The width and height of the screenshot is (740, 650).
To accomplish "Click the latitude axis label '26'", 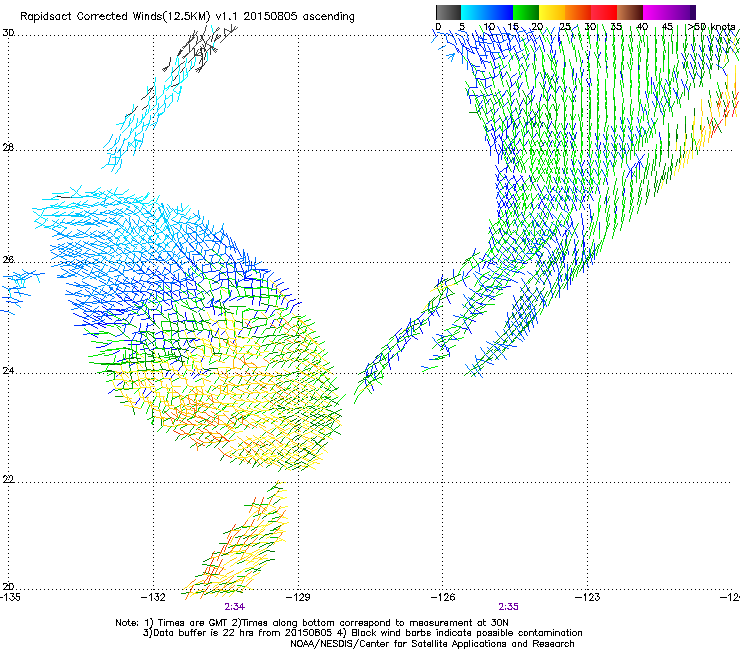I will click(x=8, y=260).
